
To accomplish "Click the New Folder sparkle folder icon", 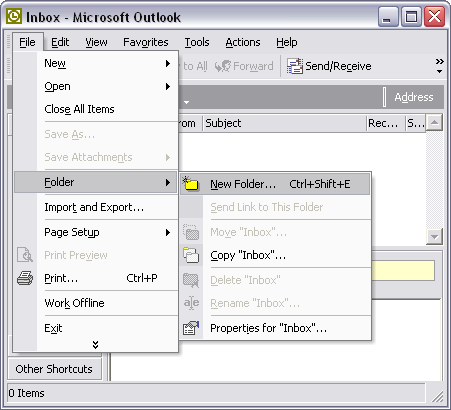I will [x=191, y=183].
